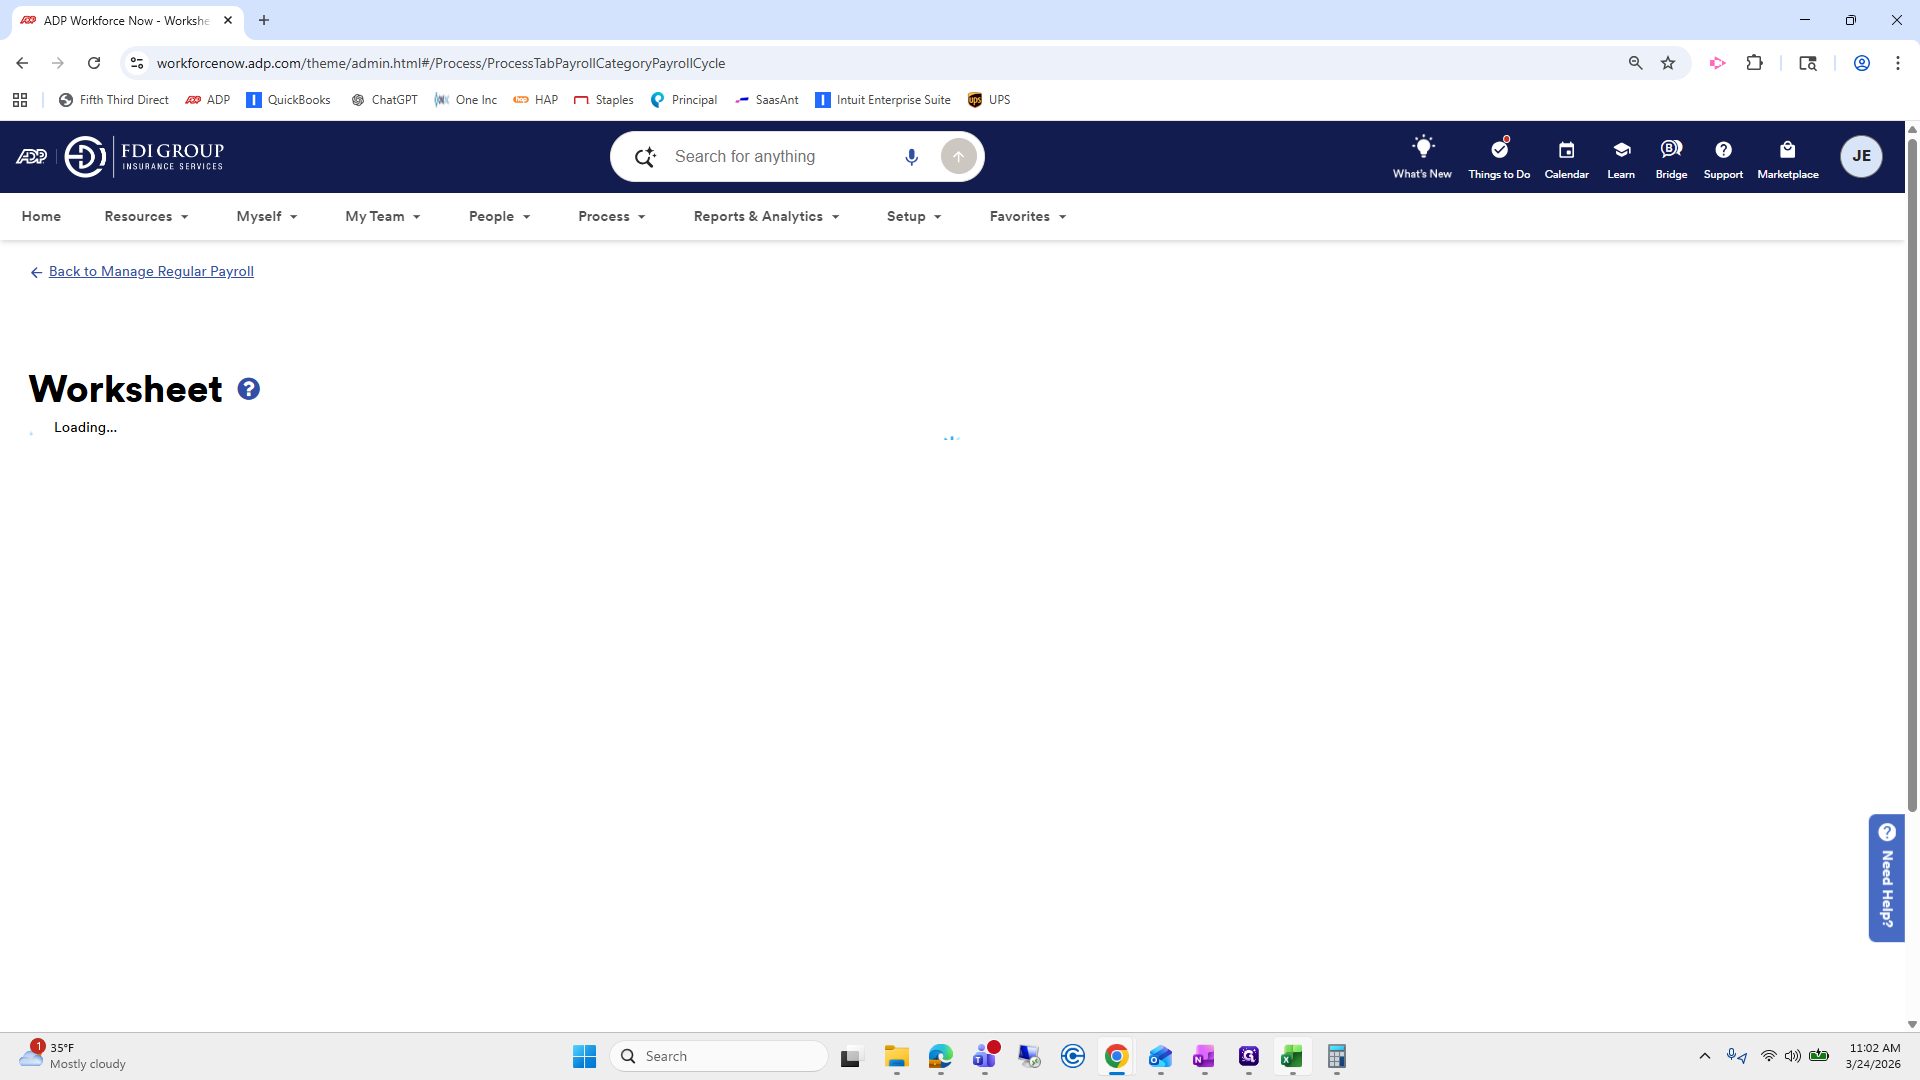The image size is (1920, 1080).
Task: Expand the People dropdown menu
Action: pyautogui.click(x=499, y=216)
